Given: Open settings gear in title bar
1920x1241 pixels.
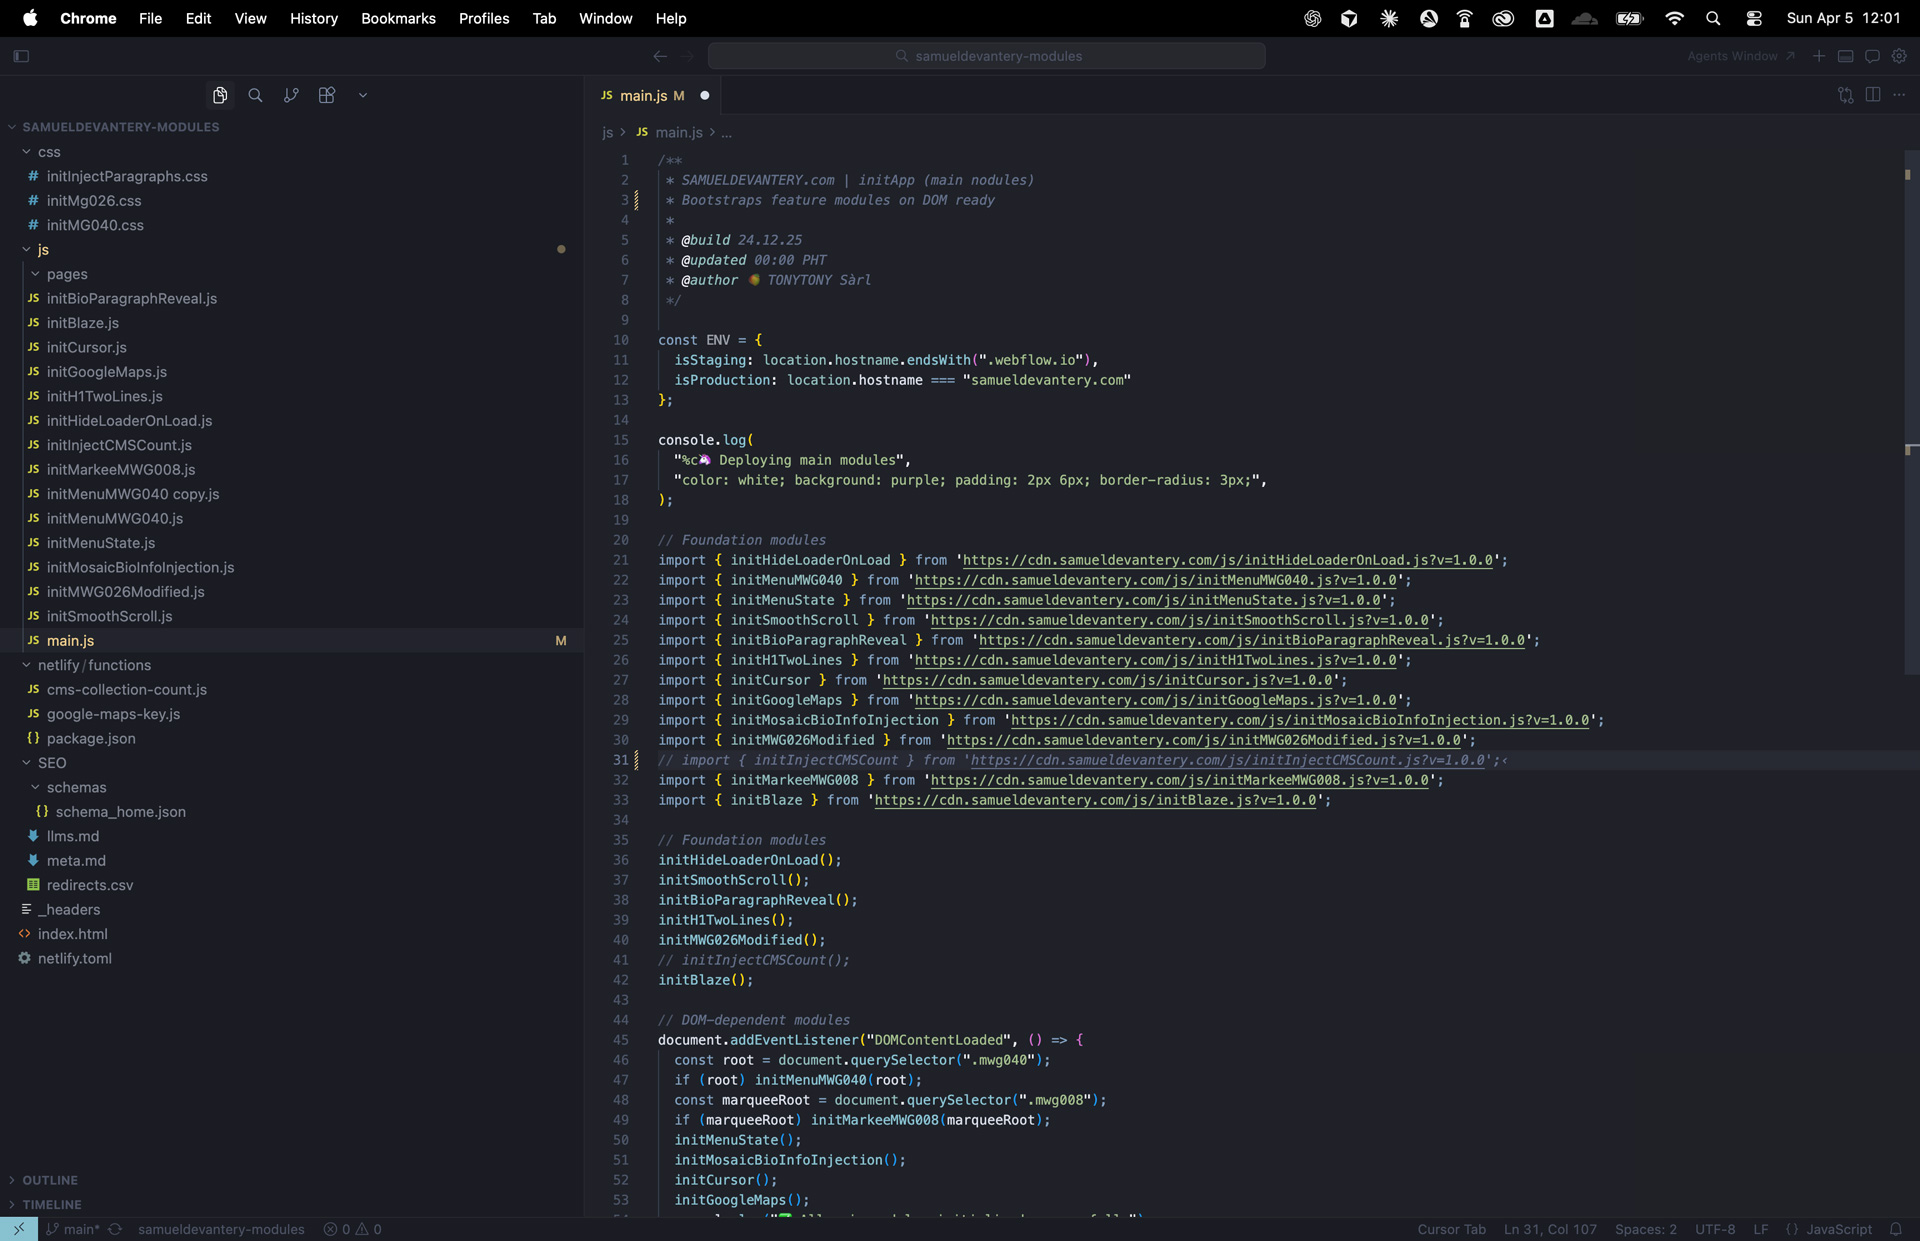Looking at the screenshot, I should (x=1899, y=56).
